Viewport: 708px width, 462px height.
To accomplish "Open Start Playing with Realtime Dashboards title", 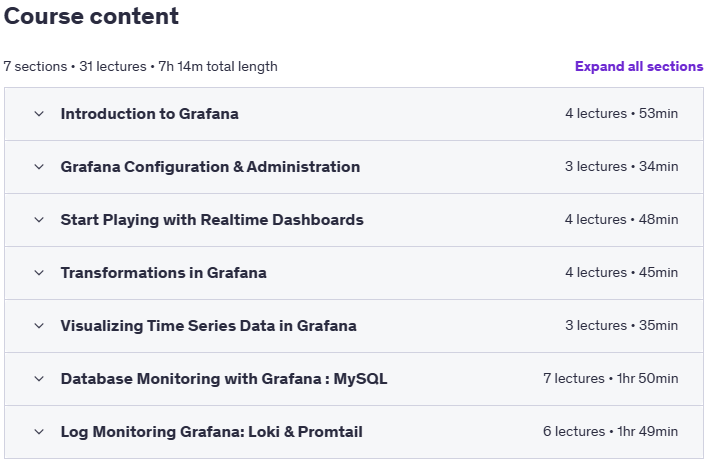I will pyautogui.click(x=212, y=220).
